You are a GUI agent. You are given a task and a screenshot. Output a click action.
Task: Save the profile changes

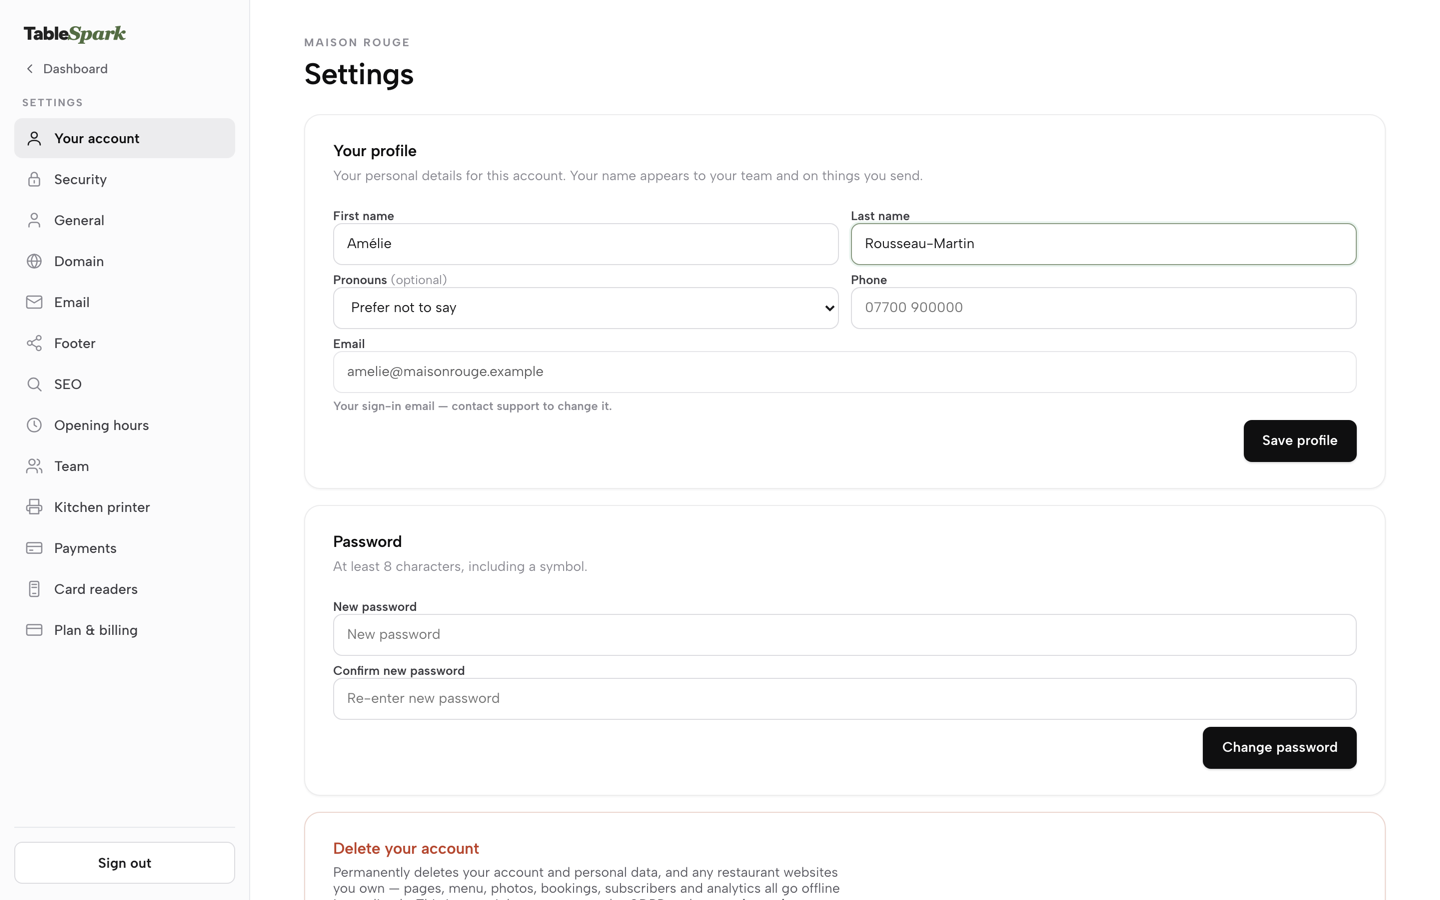coord(1300,441)
